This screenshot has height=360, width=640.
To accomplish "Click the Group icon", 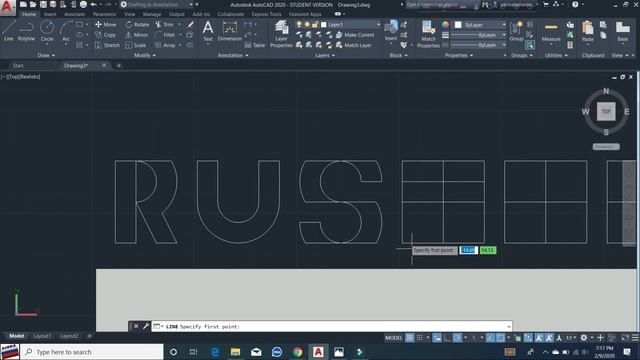I will coord(516,31).
